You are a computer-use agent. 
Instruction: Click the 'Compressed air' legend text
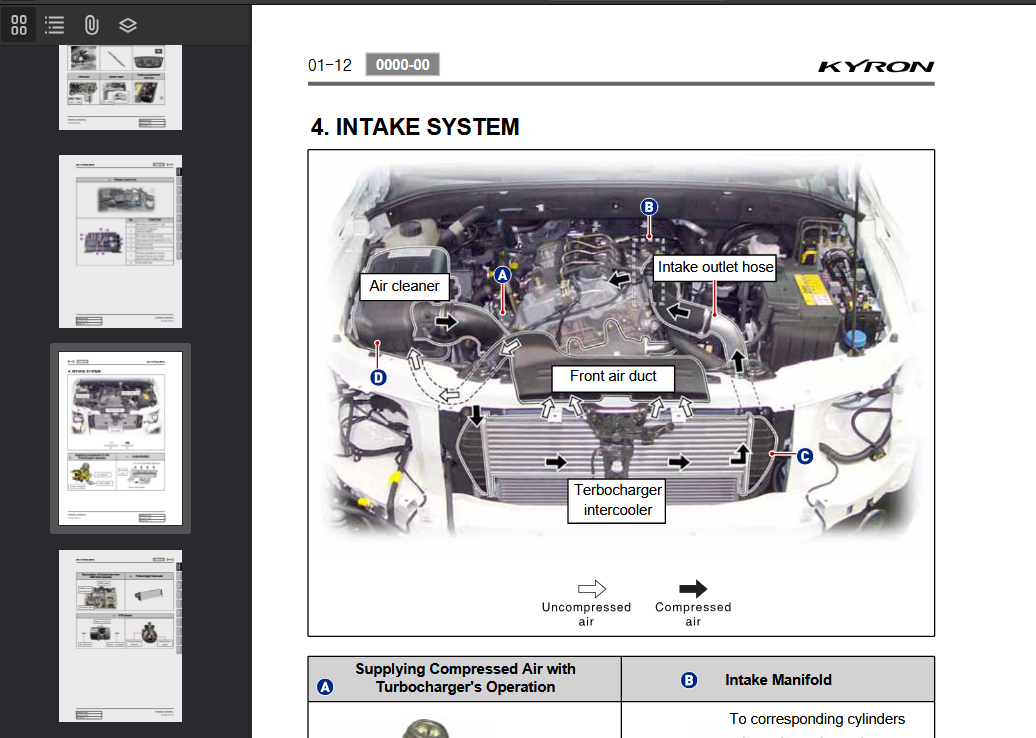[x=693, y=614]
